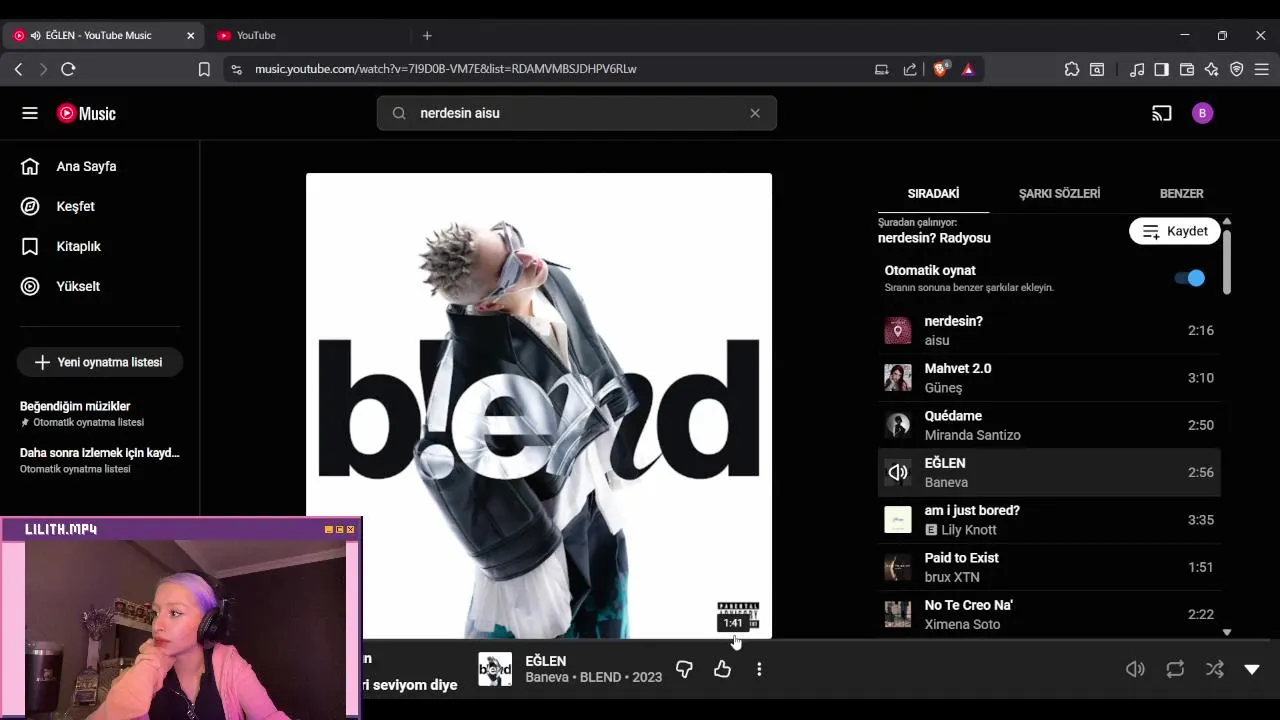Open the purple B account avatar
1280x720 pixels.
pos(1203,113)
